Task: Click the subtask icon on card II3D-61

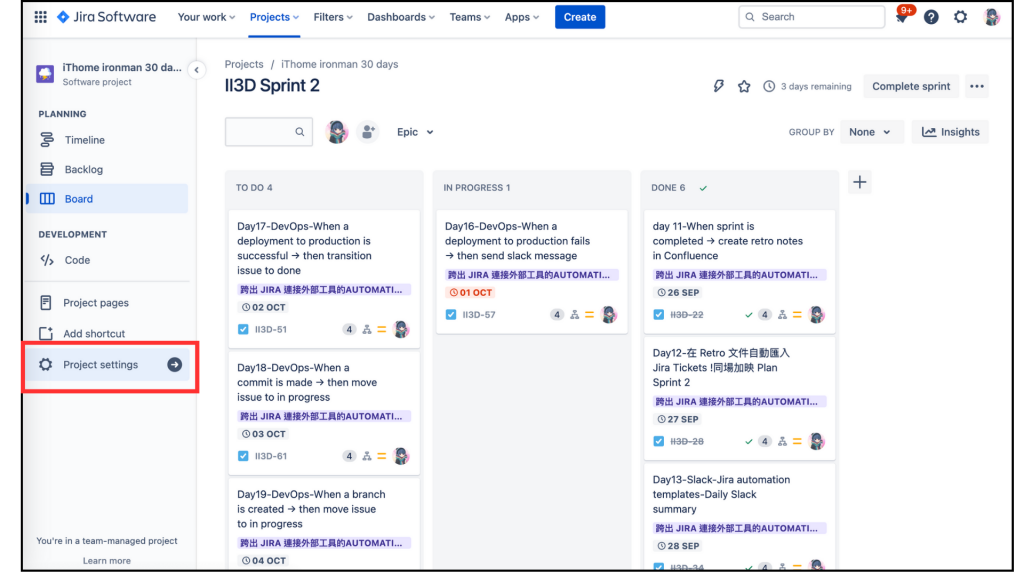Action: click(x=367, y=456)
